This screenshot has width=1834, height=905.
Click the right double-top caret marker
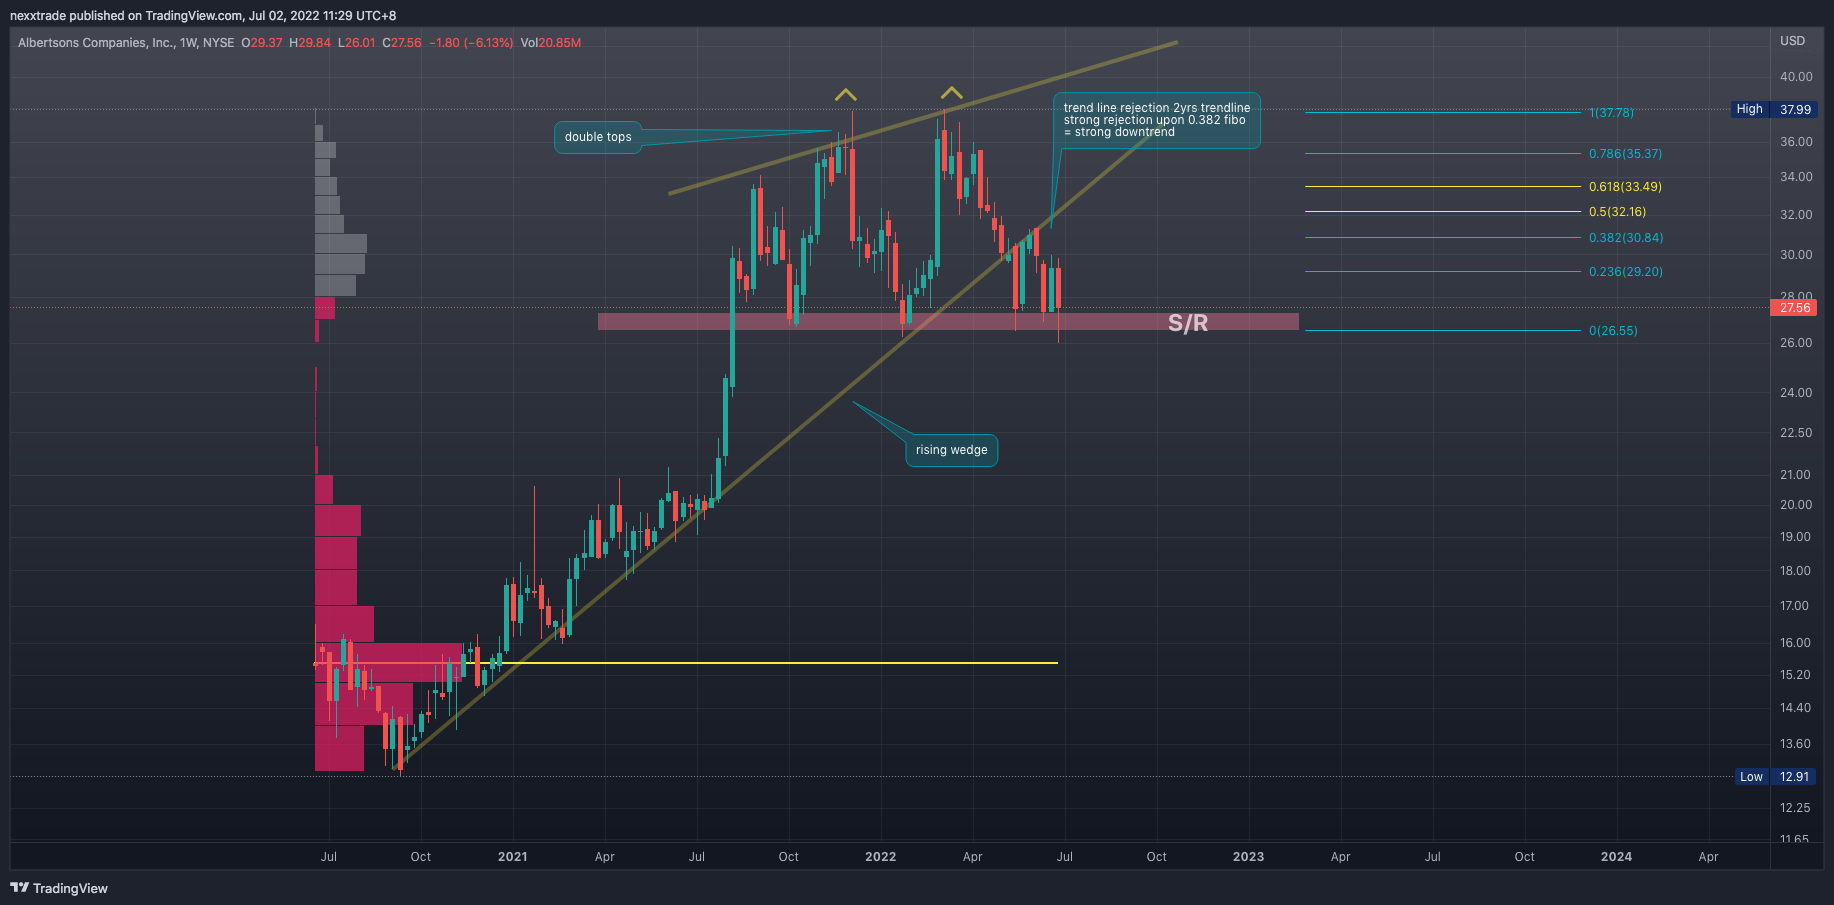coord(951,93)
